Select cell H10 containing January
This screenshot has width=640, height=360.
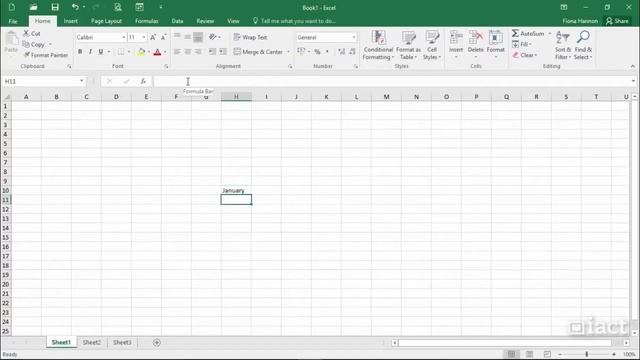tap(236, 191)
